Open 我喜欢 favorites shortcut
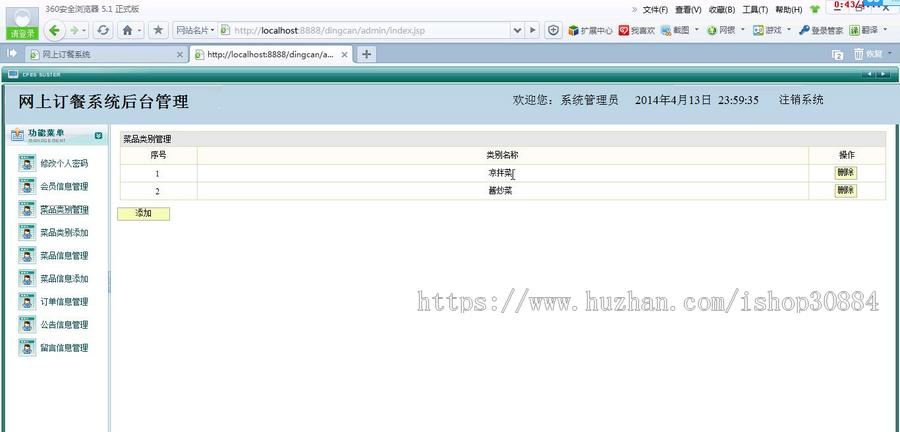Image resolution: width=900 pixels, height=432 pixels. point(637,30)
